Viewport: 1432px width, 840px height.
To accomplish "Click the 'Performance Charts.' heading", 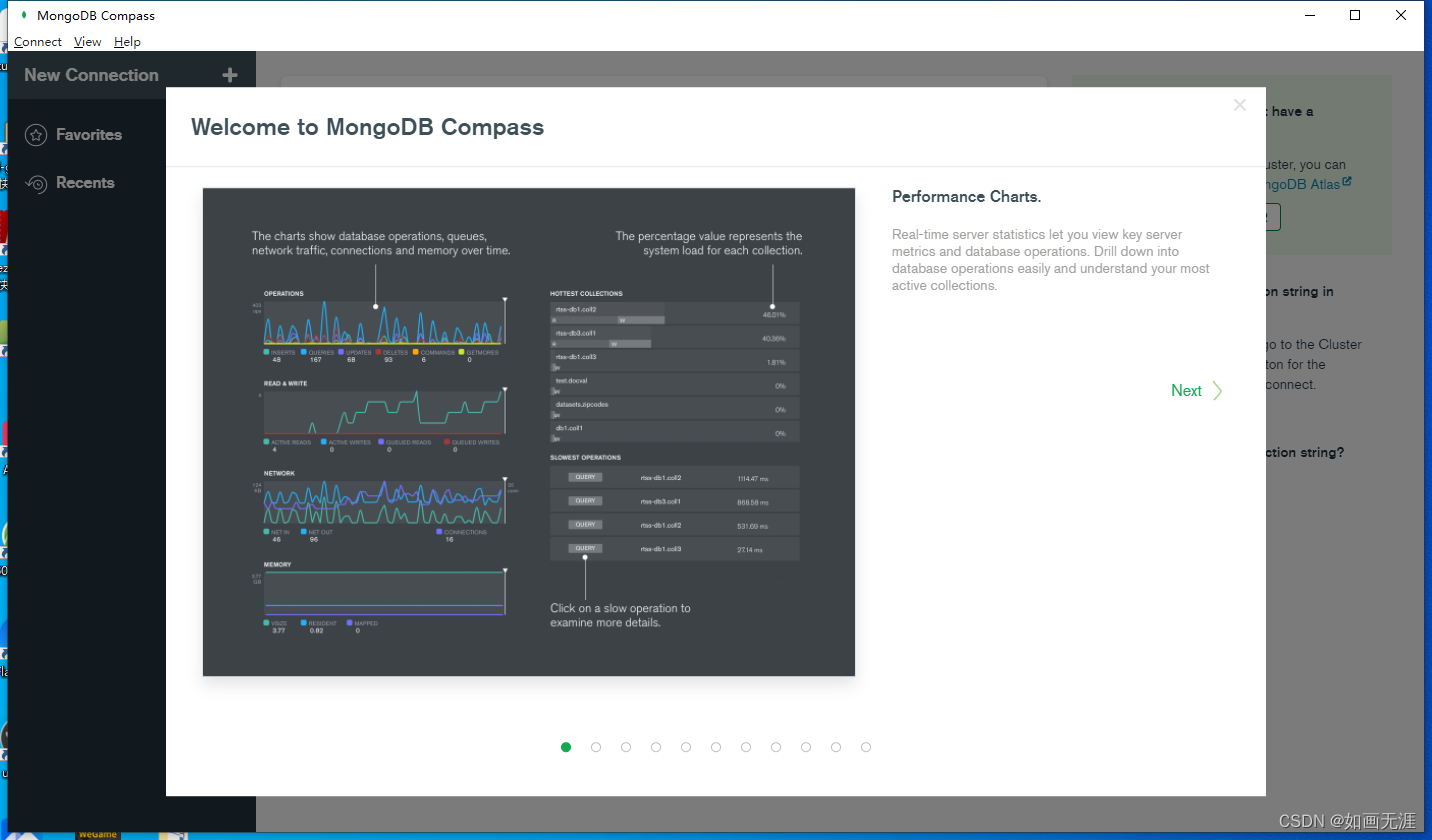I will click(x=967, y=197).
